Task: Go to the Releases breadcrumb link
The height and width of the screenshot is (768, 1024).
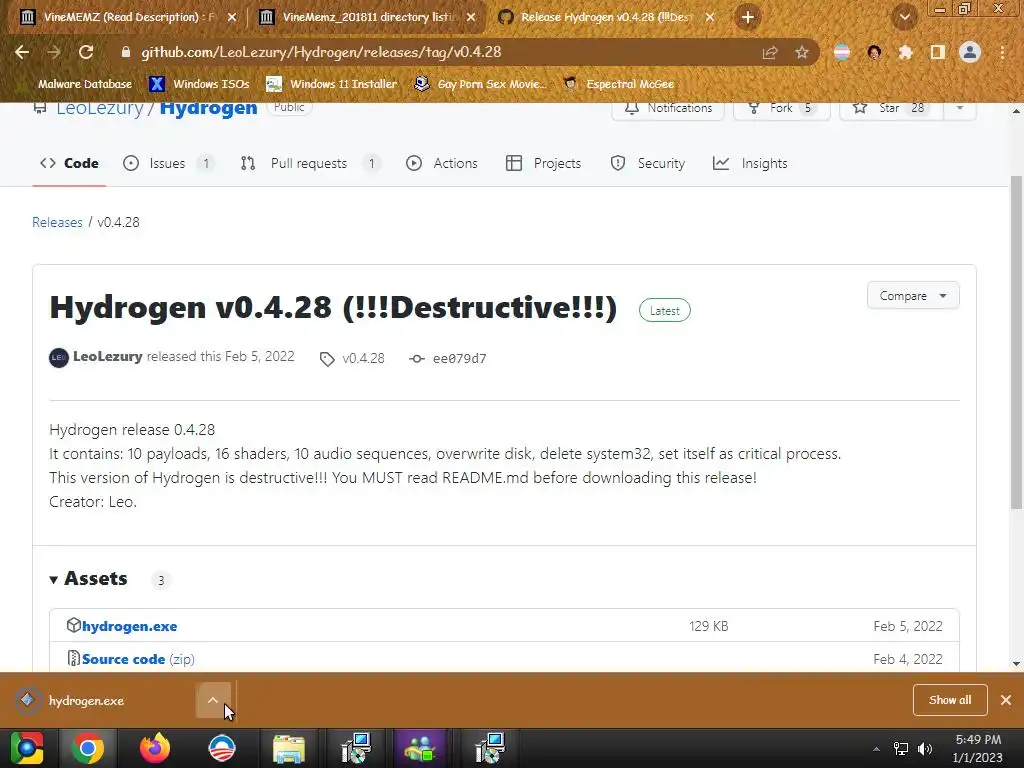Action: click(x=57, y=222)
